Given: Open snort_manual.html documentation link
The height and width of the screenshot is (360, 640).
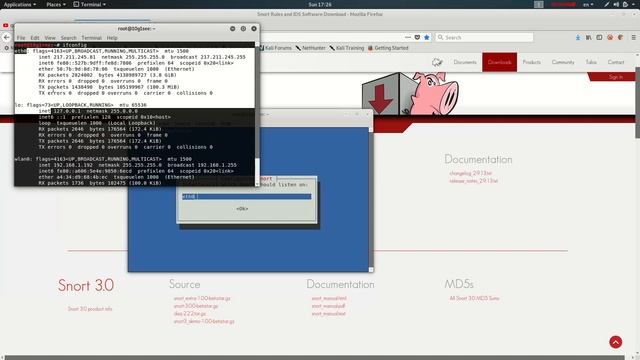Looking at the screenshot, I should (x=329, y=298).
